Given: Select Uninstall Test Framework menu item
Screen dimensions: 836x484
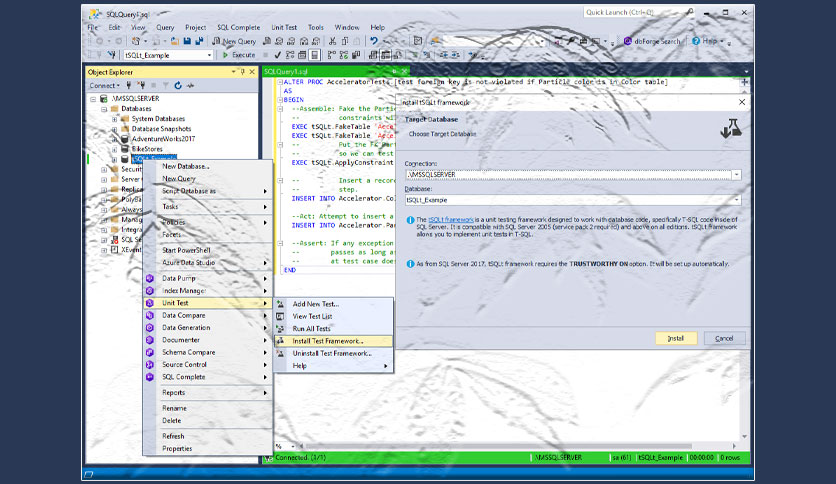Looking at the screenshot, I should click(x=334, y=353).
